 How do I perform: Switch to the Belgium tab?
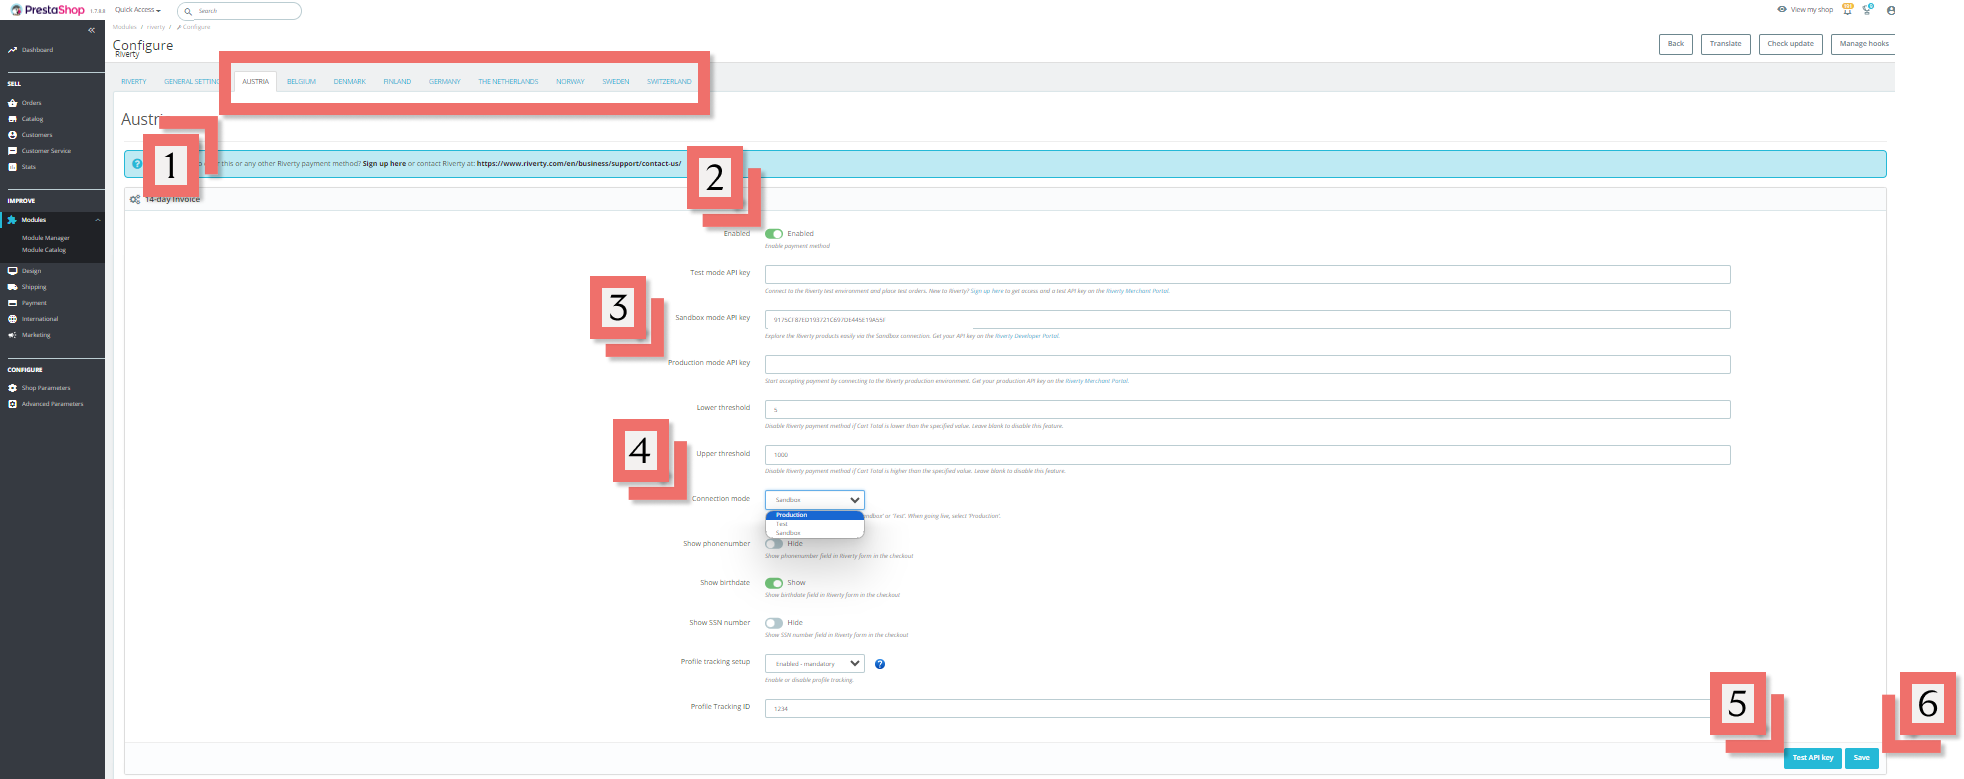point(301,82)
